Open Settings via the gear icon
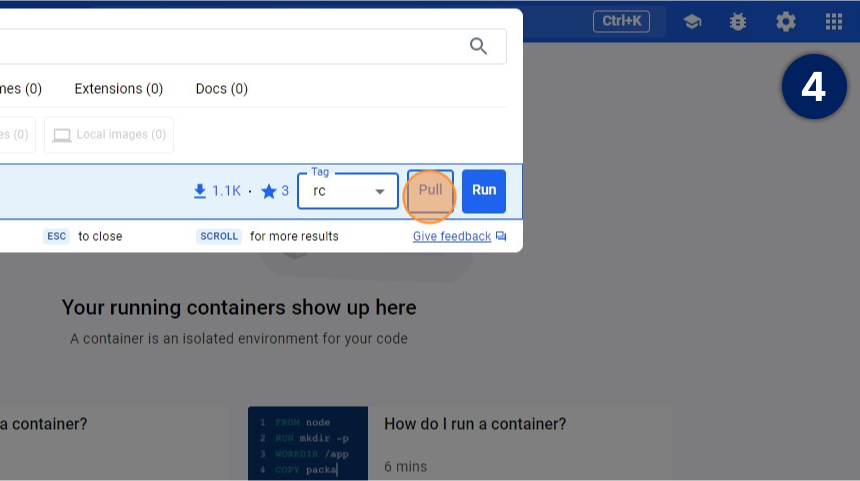This screenshot has width=860, height=481. 786,21
